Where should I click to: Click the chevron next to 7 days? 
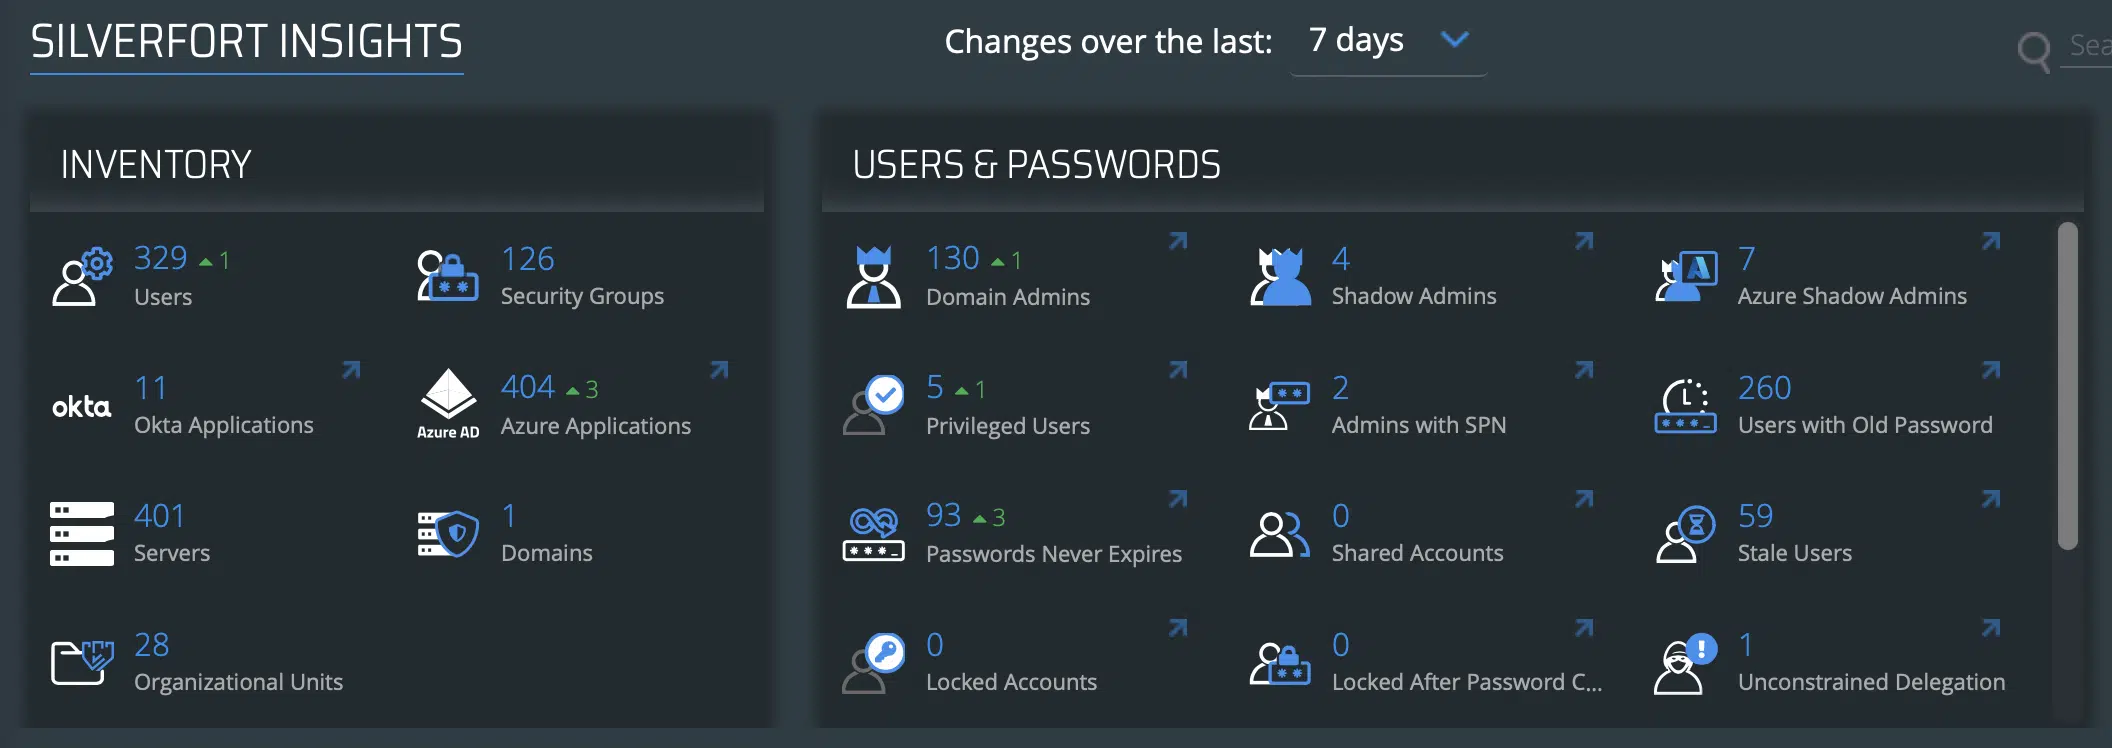point(1454,40)
